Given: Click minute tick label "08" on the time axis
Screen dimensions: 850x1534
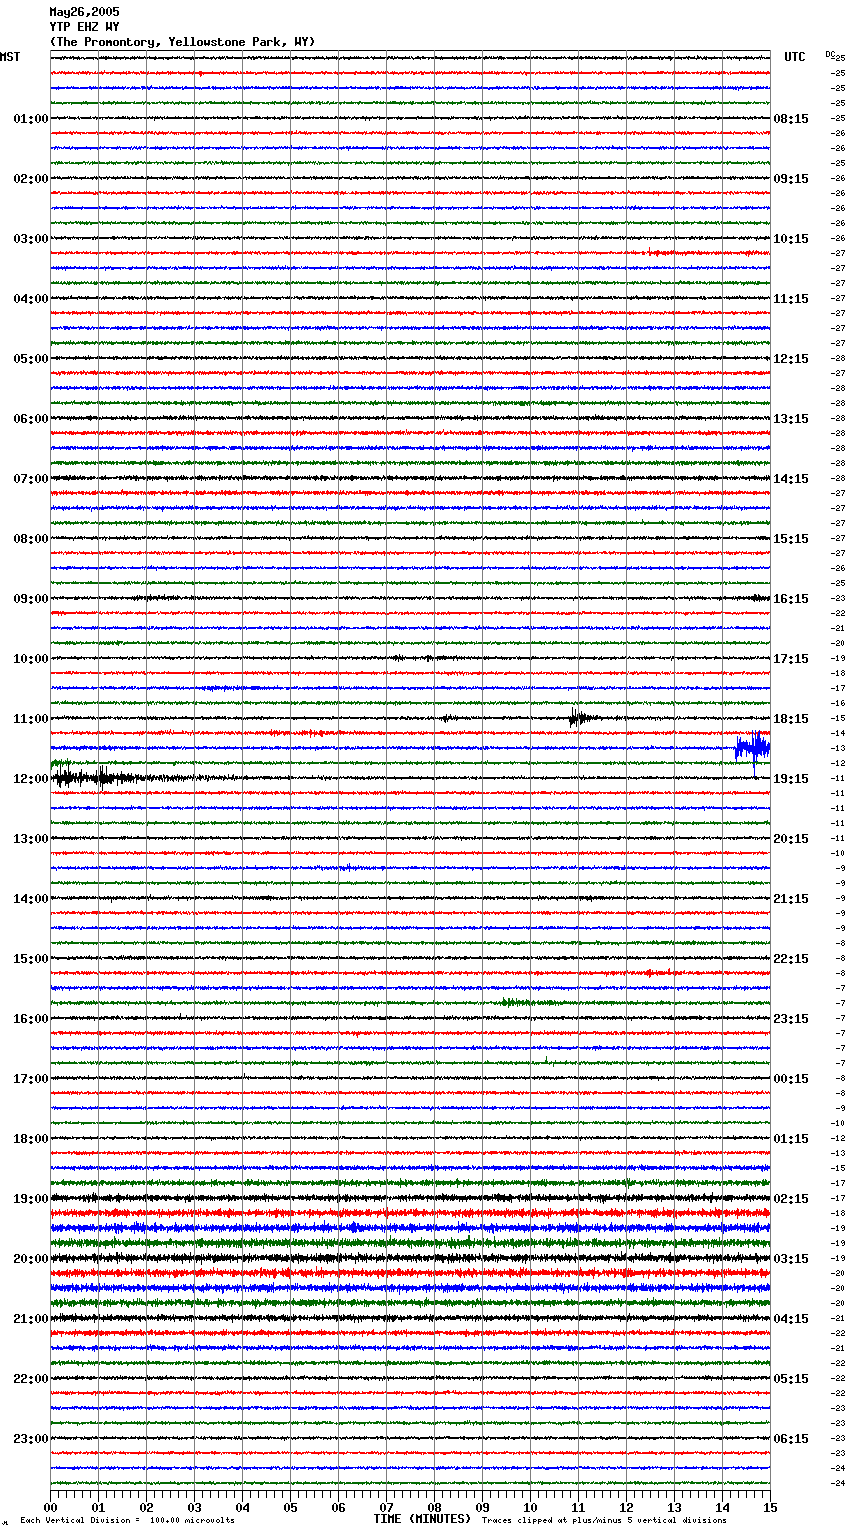Looking at the screenshot, I should (434, 1508).
